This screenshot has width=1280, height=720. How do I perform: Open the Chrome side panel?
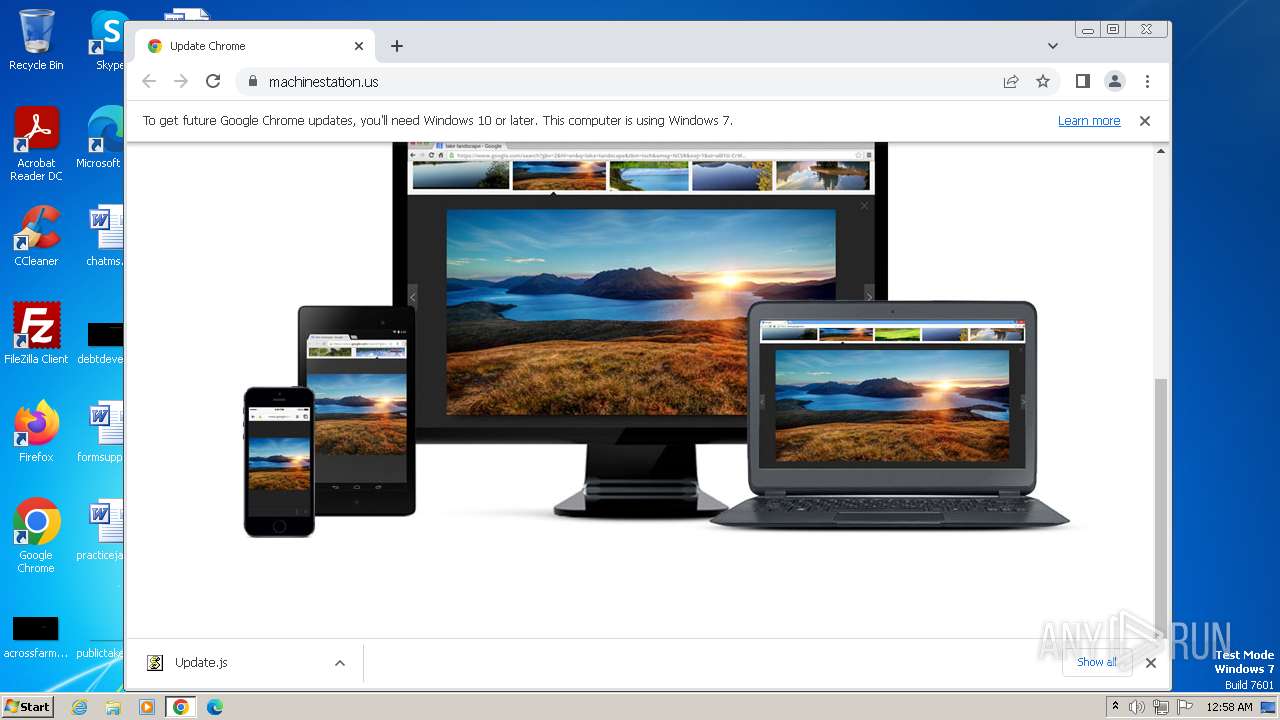1082,82
